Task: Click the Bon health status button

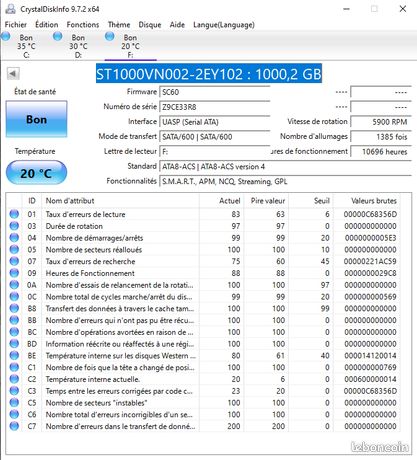Action: click(x=36, y=119)
